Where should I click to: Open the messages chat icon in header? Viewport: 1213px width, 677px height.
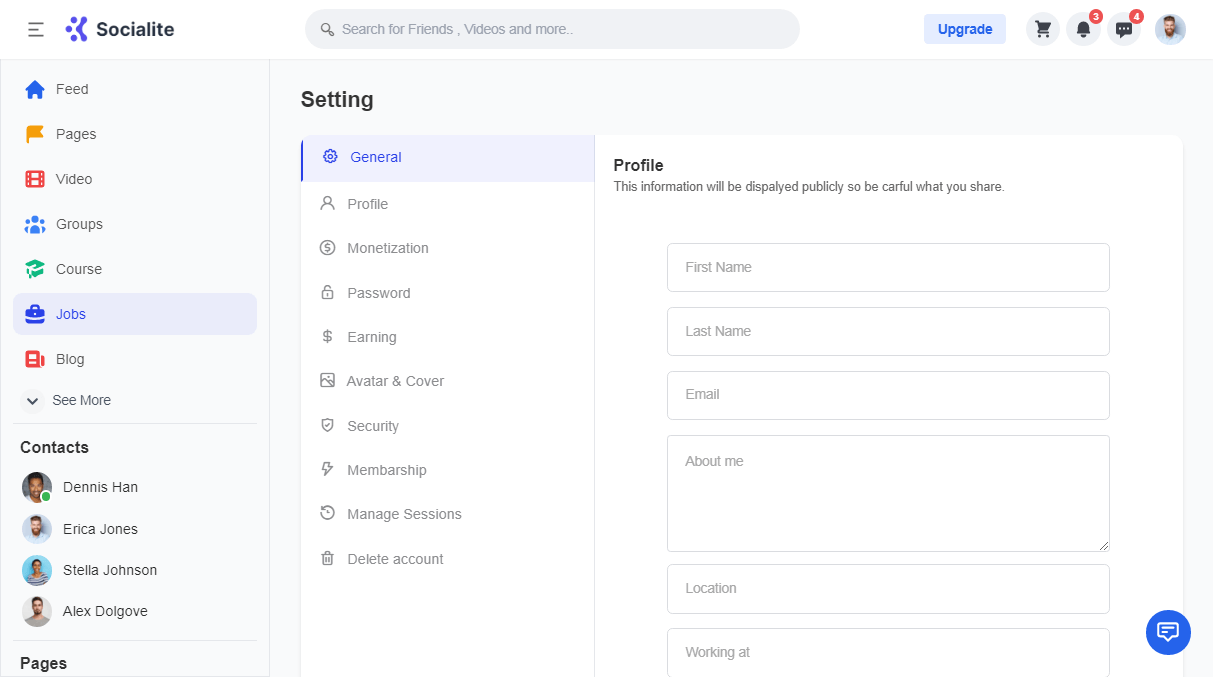click(x=1124, y=29)
